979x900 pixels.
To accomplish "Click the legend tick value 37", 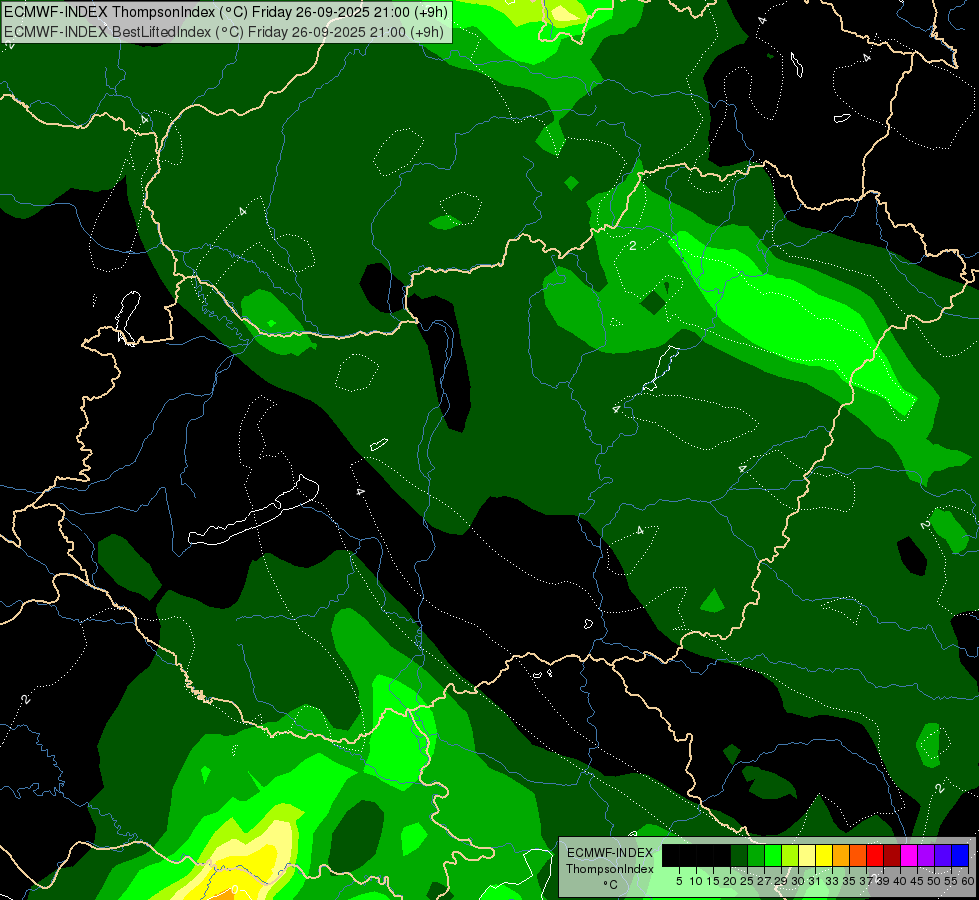I will [867, 881].
